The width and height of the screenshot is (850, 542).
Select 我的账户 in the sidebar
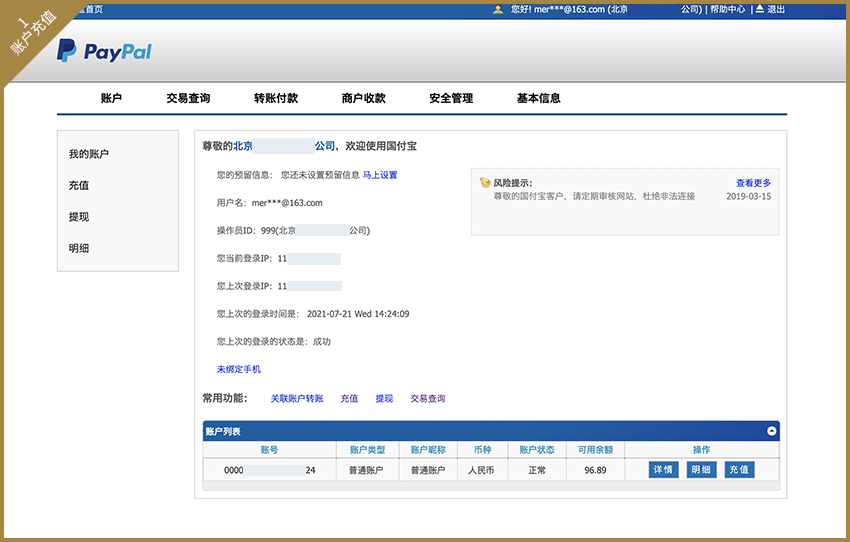pos(88,154)
